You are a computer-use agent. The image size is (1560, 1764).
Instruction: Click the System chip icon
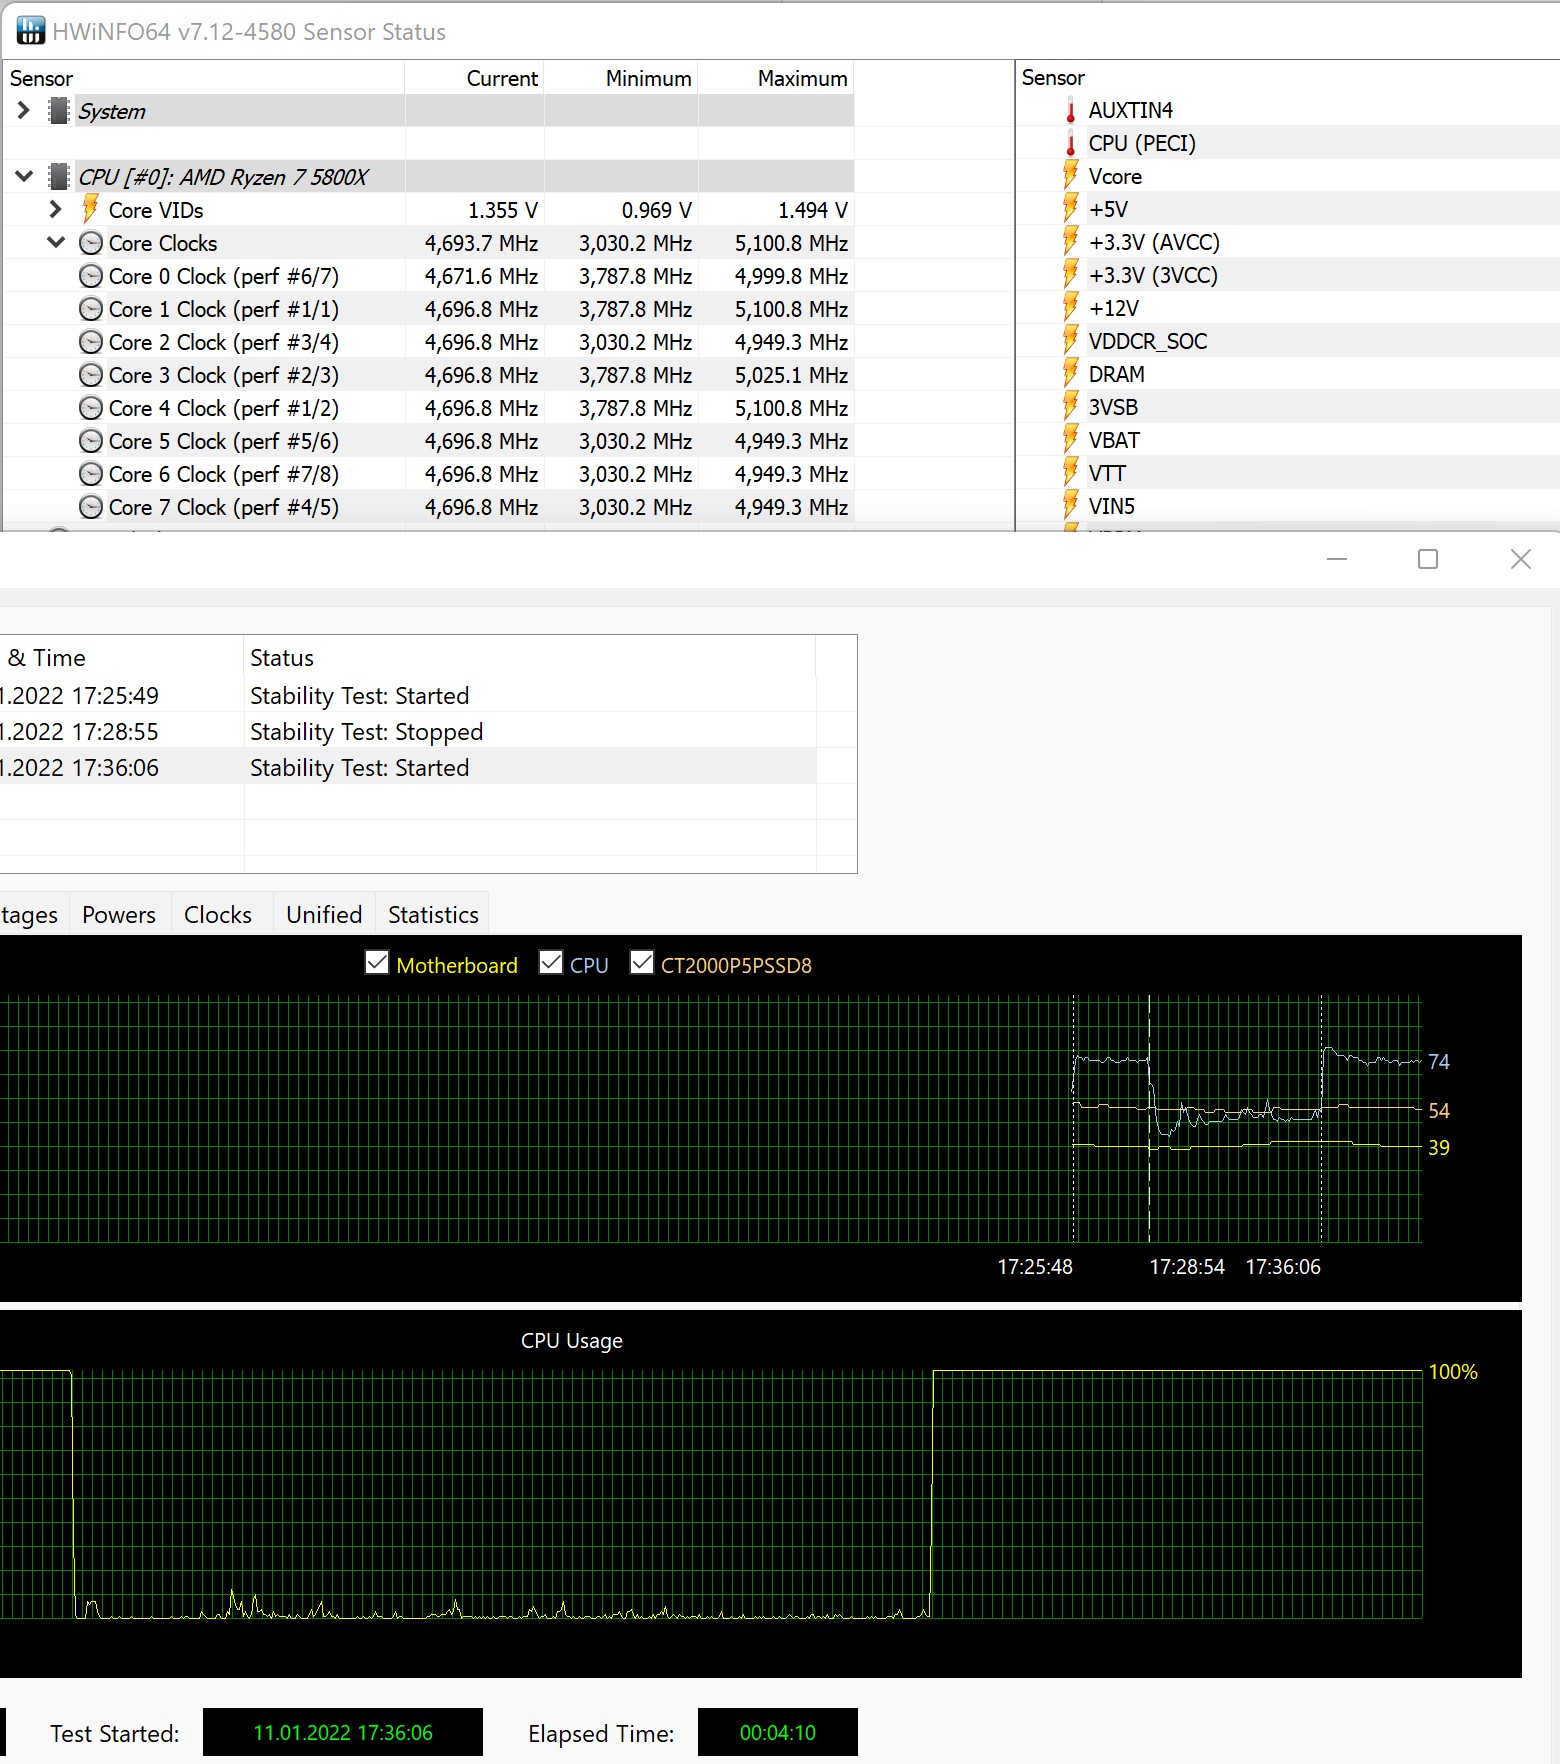(x=59, y=111)
